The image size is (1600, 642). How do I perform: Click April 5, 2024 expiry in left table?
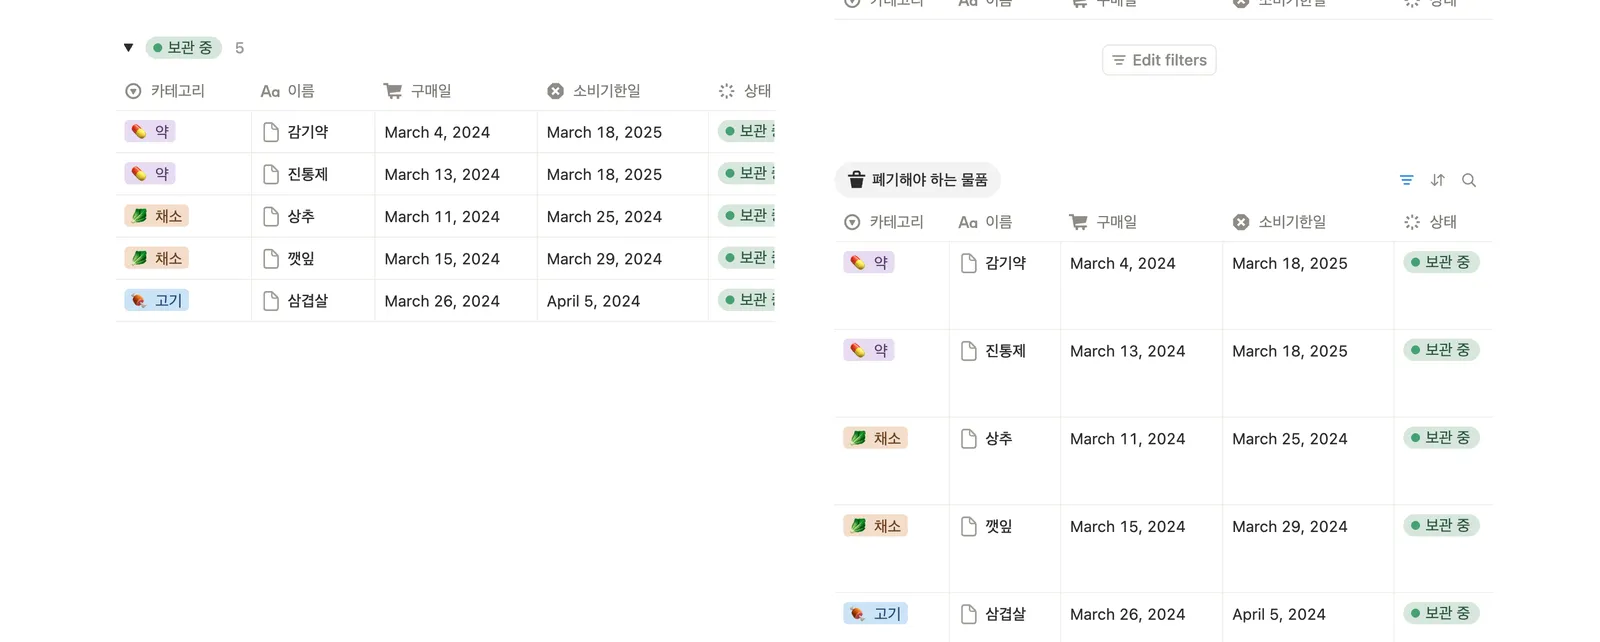tap(593, 300)
